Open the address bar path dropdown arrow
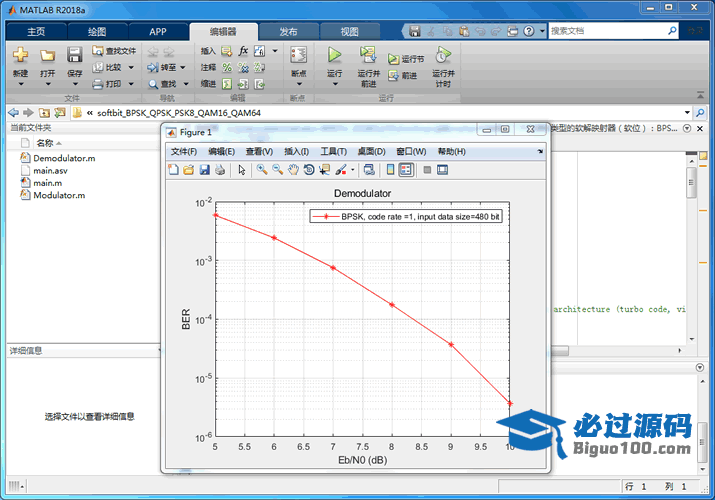 [x=687, y=113]
